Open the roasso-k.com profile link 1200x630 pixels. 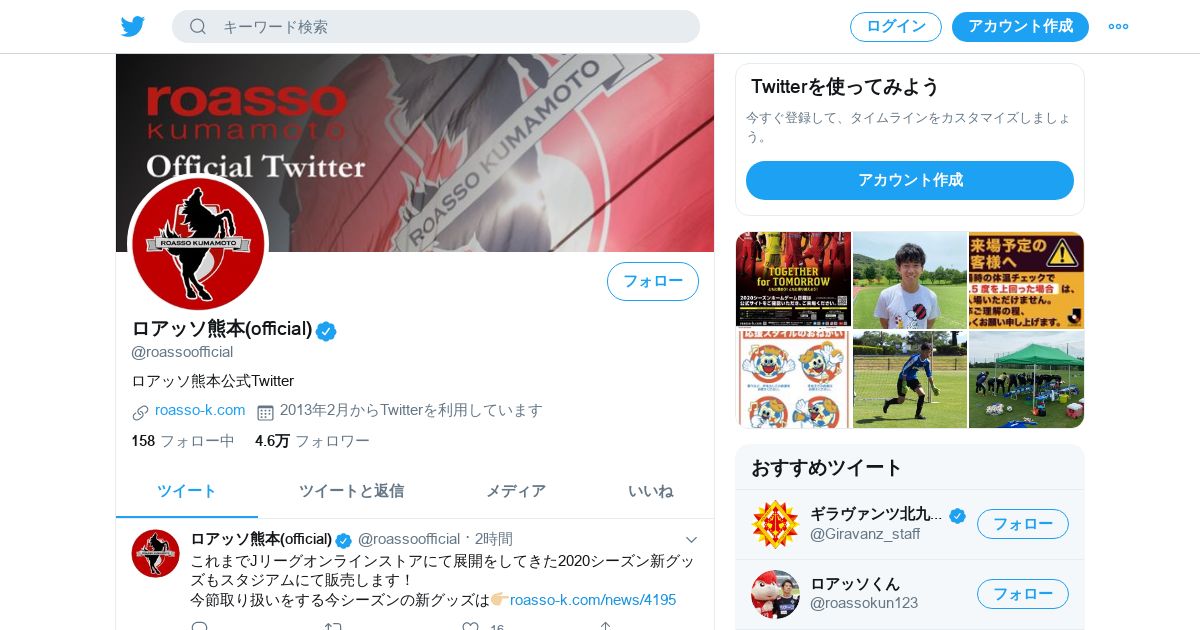click(x=200, y=410)
